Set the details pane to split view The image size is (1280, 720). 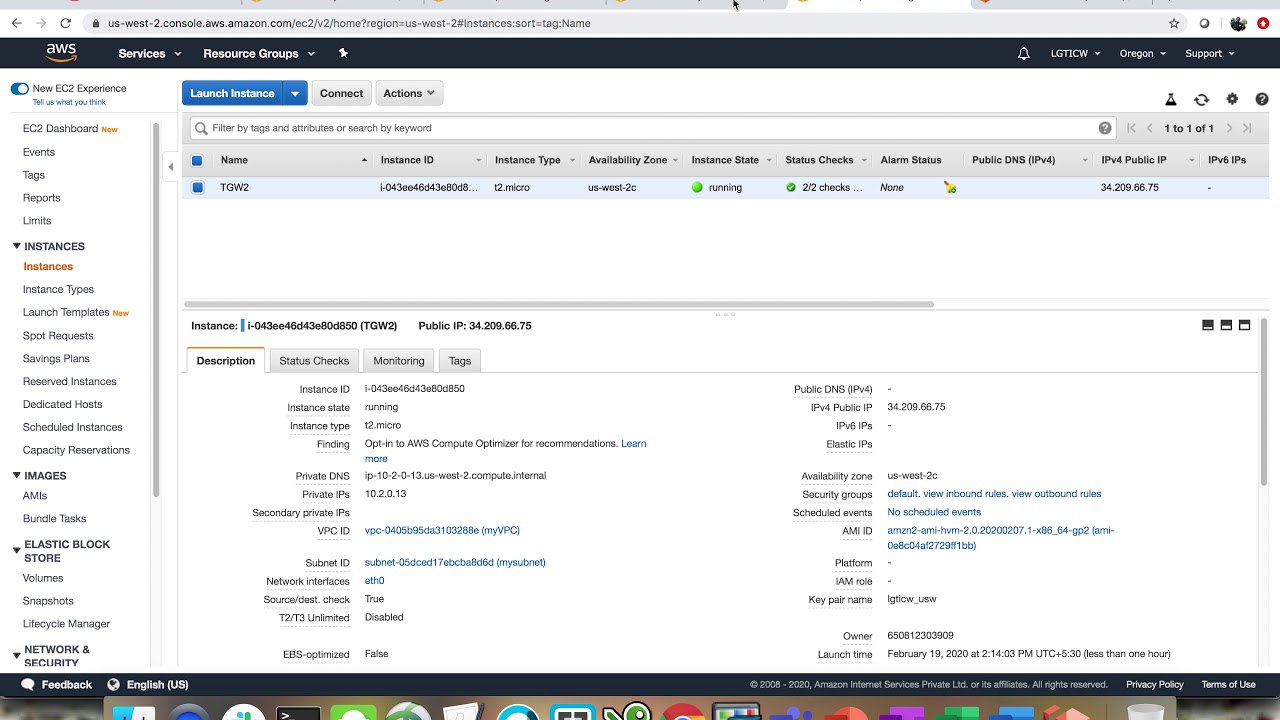1226,325
